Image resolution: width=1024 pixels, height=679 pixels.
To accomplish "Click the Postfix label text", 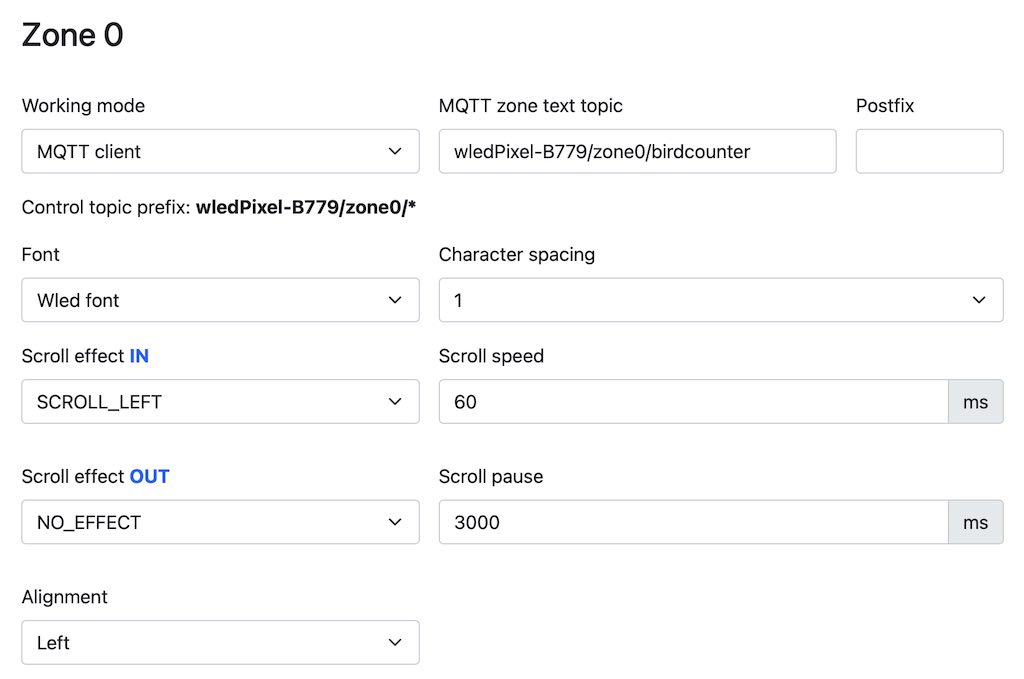I will click(x=885, y=106).
